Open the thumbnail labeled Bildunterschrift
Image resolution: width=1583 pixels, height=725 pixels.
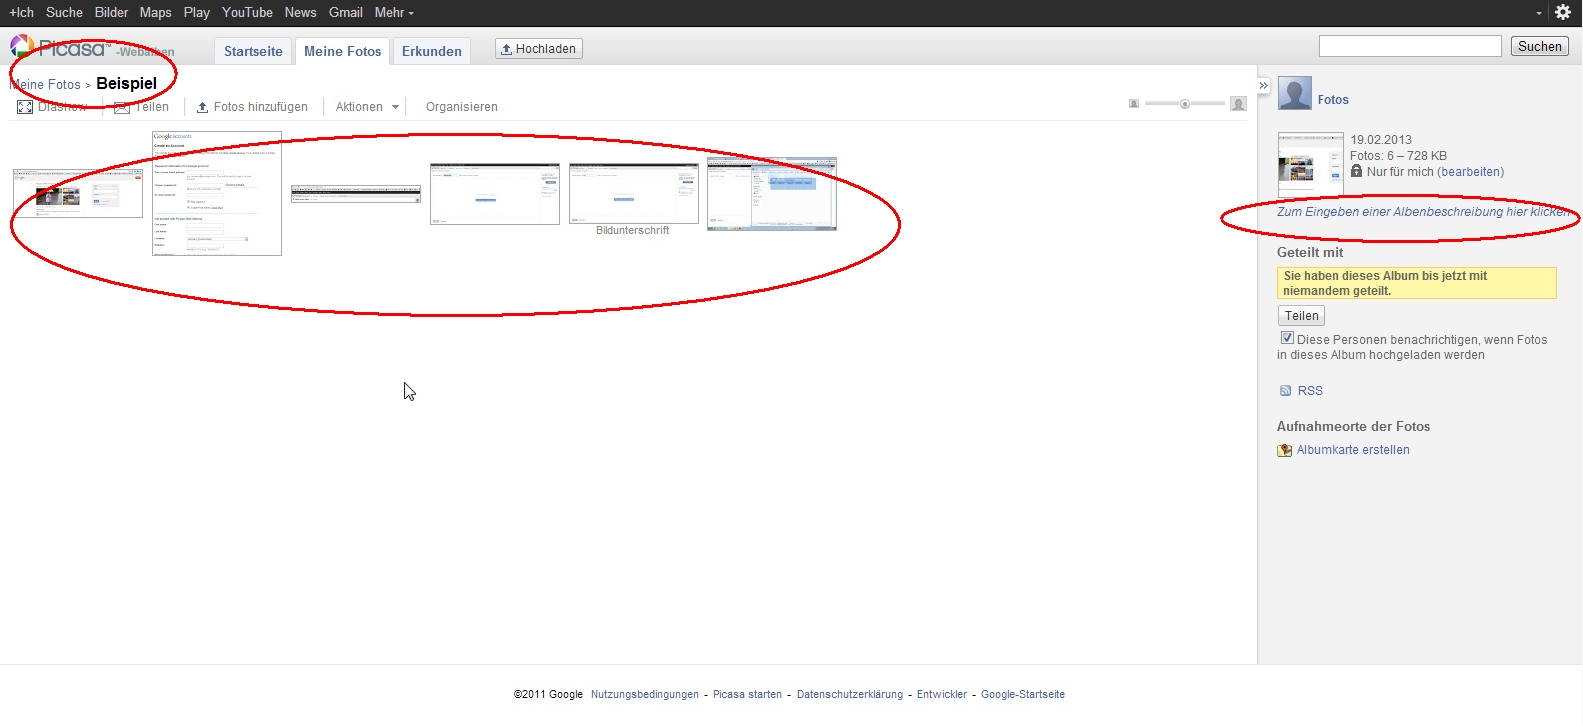(633, 194)
